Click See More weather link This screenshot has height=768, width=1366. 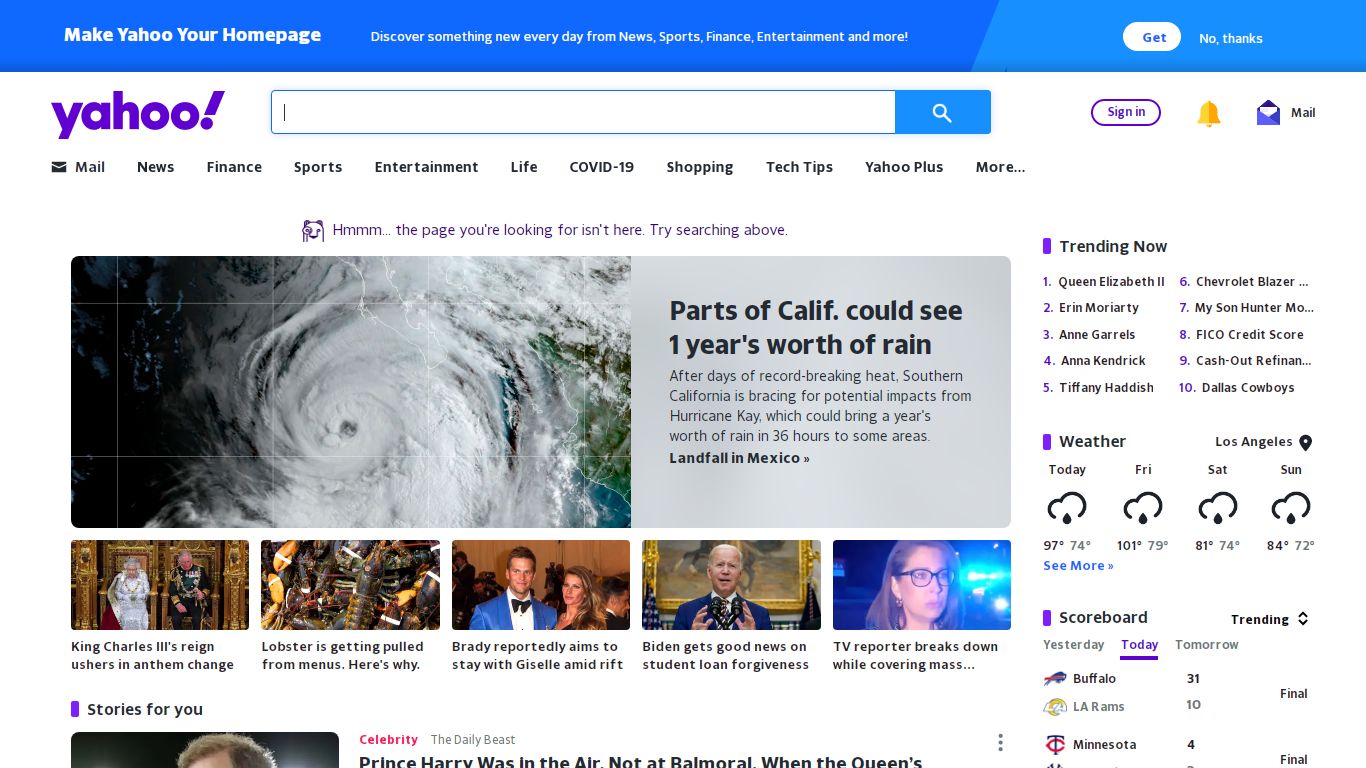coord(1078,566)
